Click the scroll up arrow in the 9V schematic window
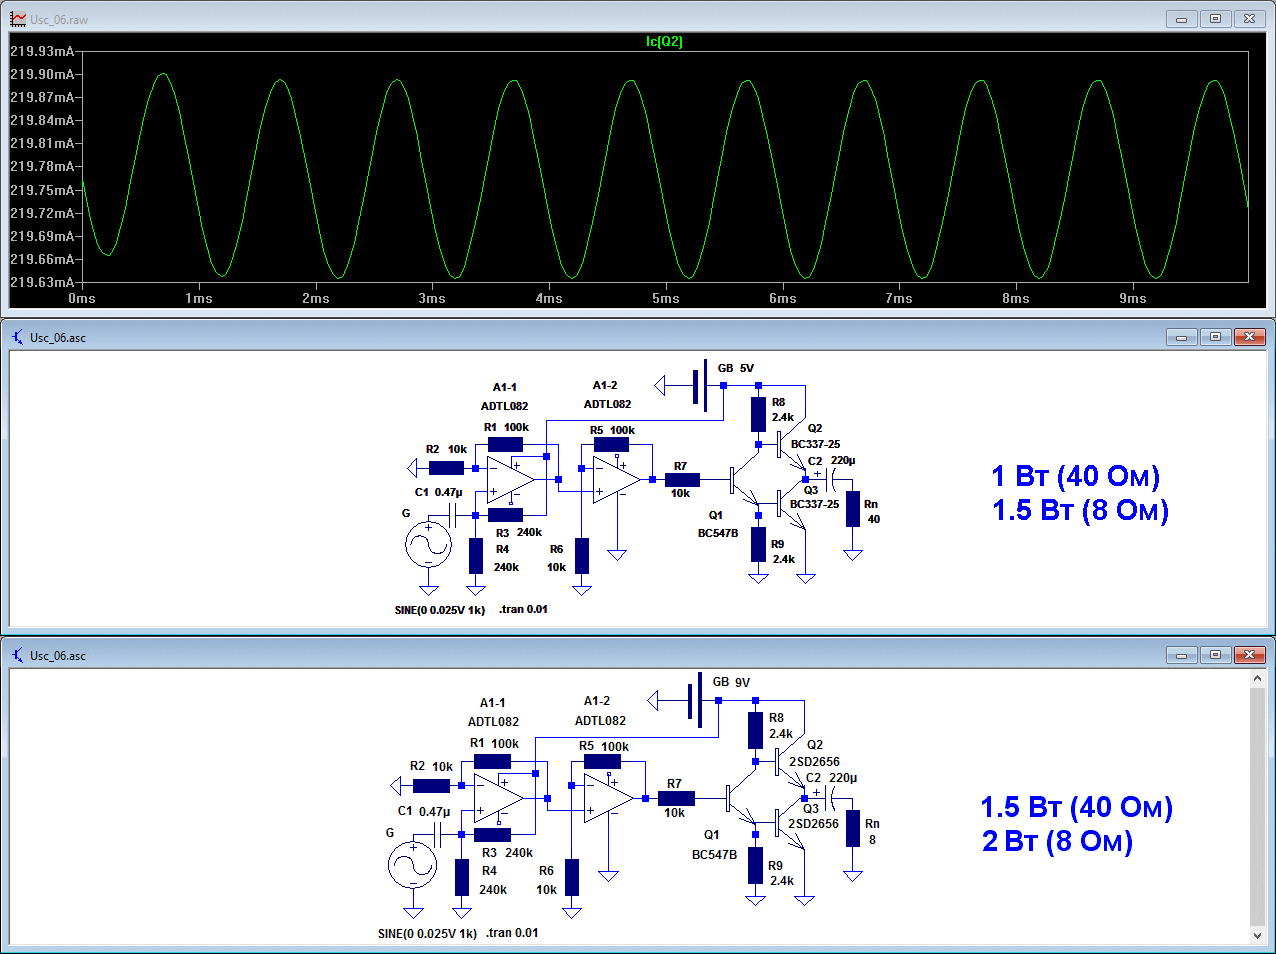Screen dimensions: 1276x954 tap(1257, 679)
